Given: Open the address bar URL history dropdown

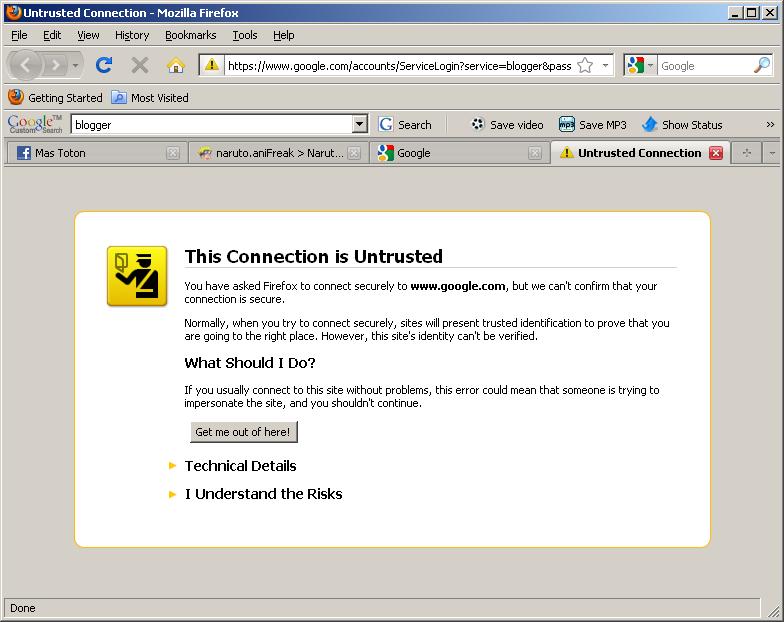Looking at the screenshot, I should pos(606,66).
